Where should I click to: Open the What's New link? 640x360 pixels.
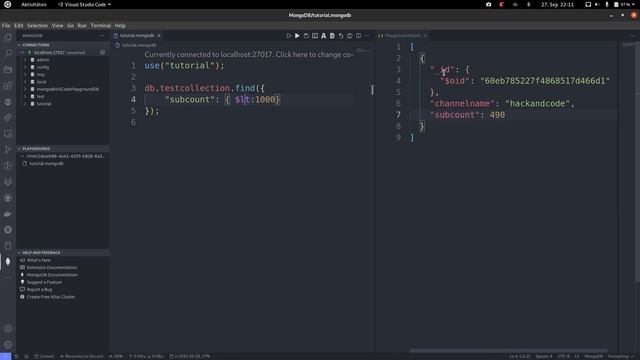[39, 260]
